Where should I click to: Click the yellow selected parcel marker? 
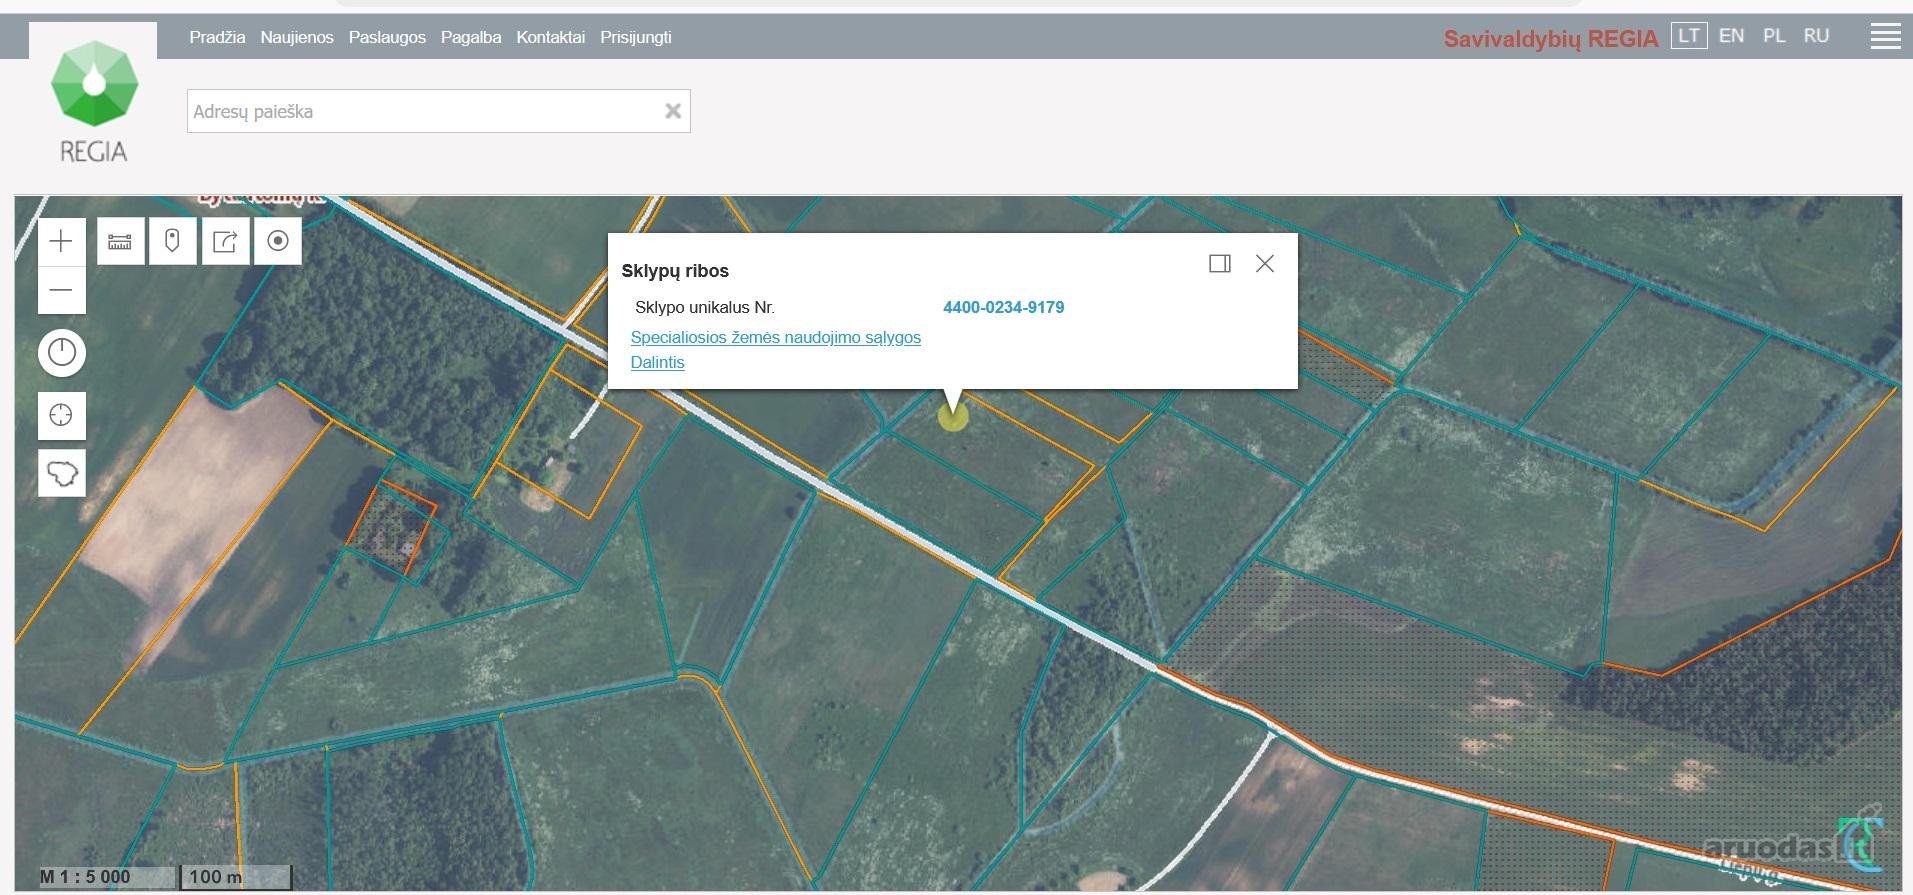pyautogui.click(x=953, y=416)
